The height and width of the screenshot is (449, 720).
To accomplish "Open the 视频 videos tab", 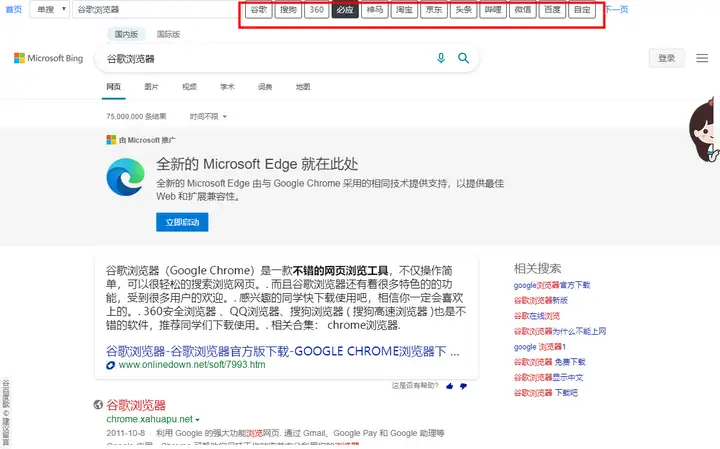I will (x=189, y=87).
